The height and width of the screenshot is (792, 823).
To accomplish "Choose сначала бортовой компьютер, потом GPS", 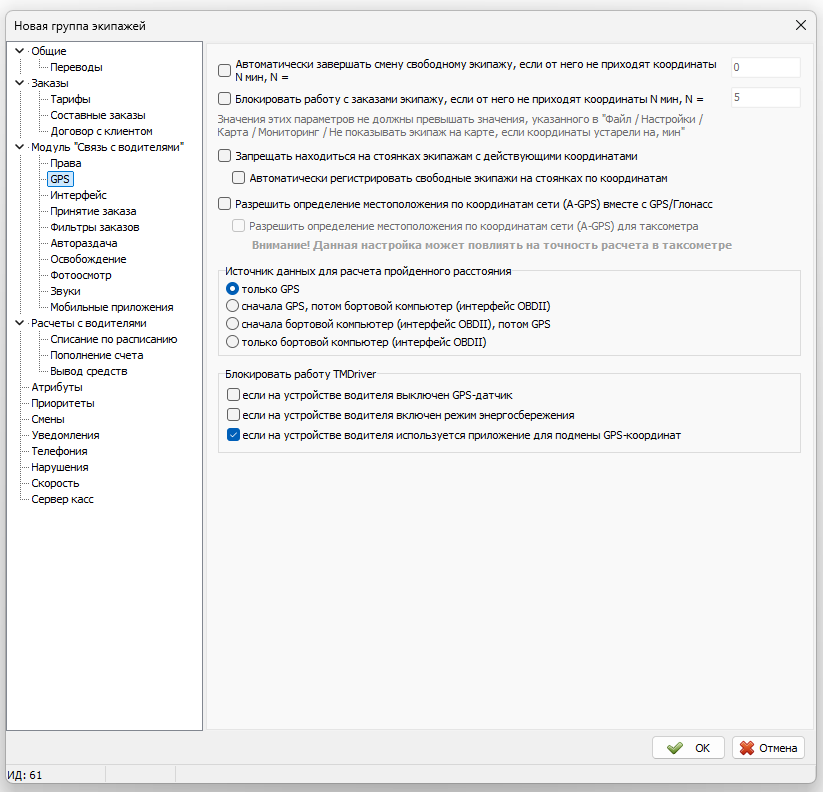I will tap(232, 324).
